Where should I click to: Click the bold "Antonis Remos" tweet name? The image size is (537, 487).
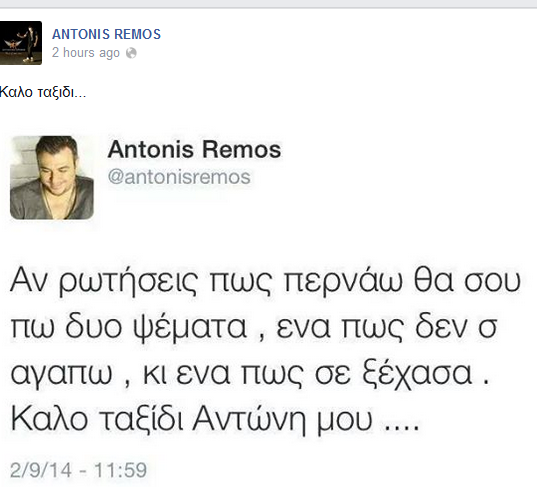194,150
